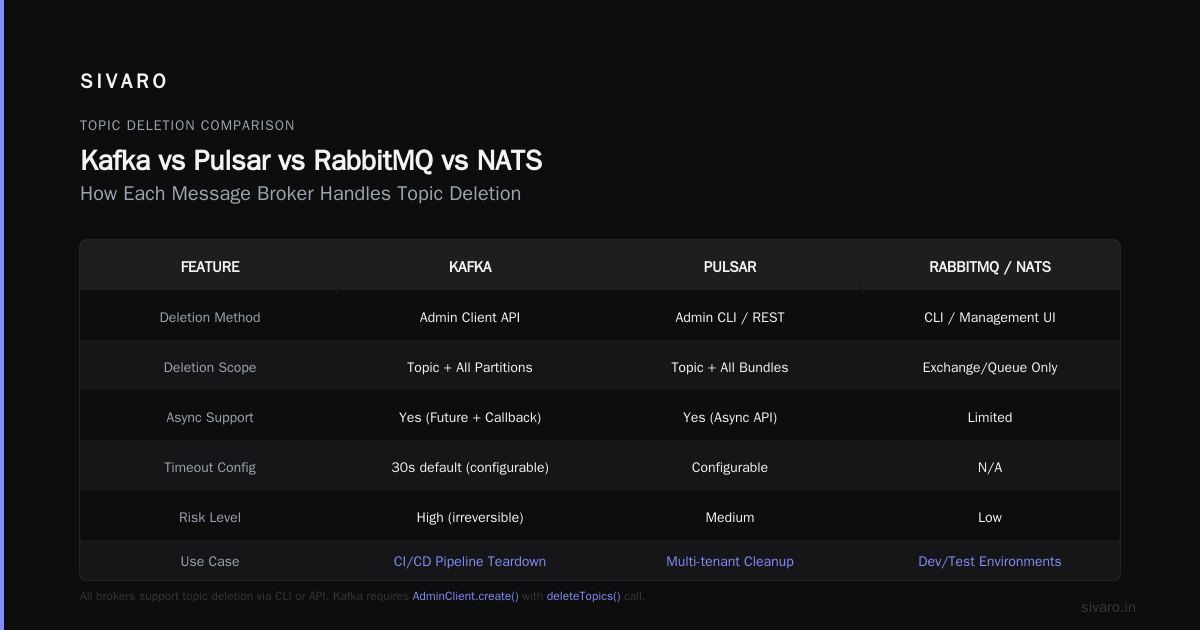Select the High (irreversible) risk cell
Image resolution: width=1200 pixels, height=630 pixels.
[470, 517]
